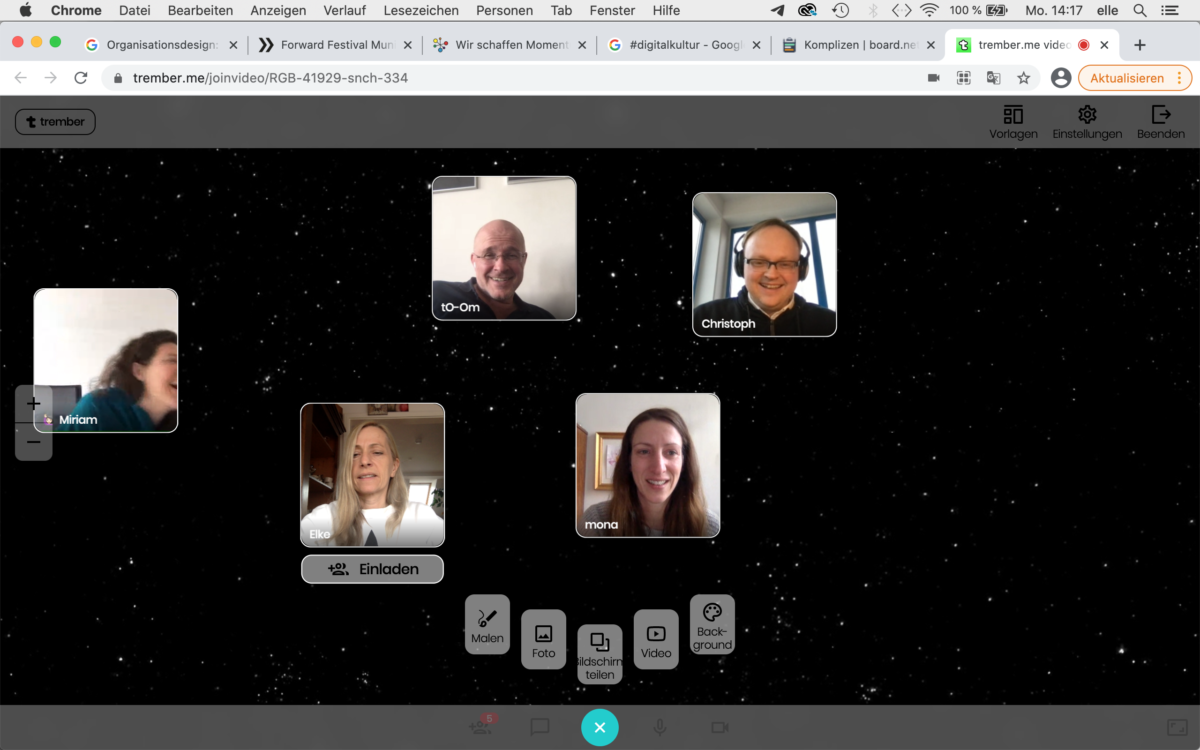Screen dimensions: 1200x750
Task: Toggle the camera in bottom bar
Action: (719, 727)
